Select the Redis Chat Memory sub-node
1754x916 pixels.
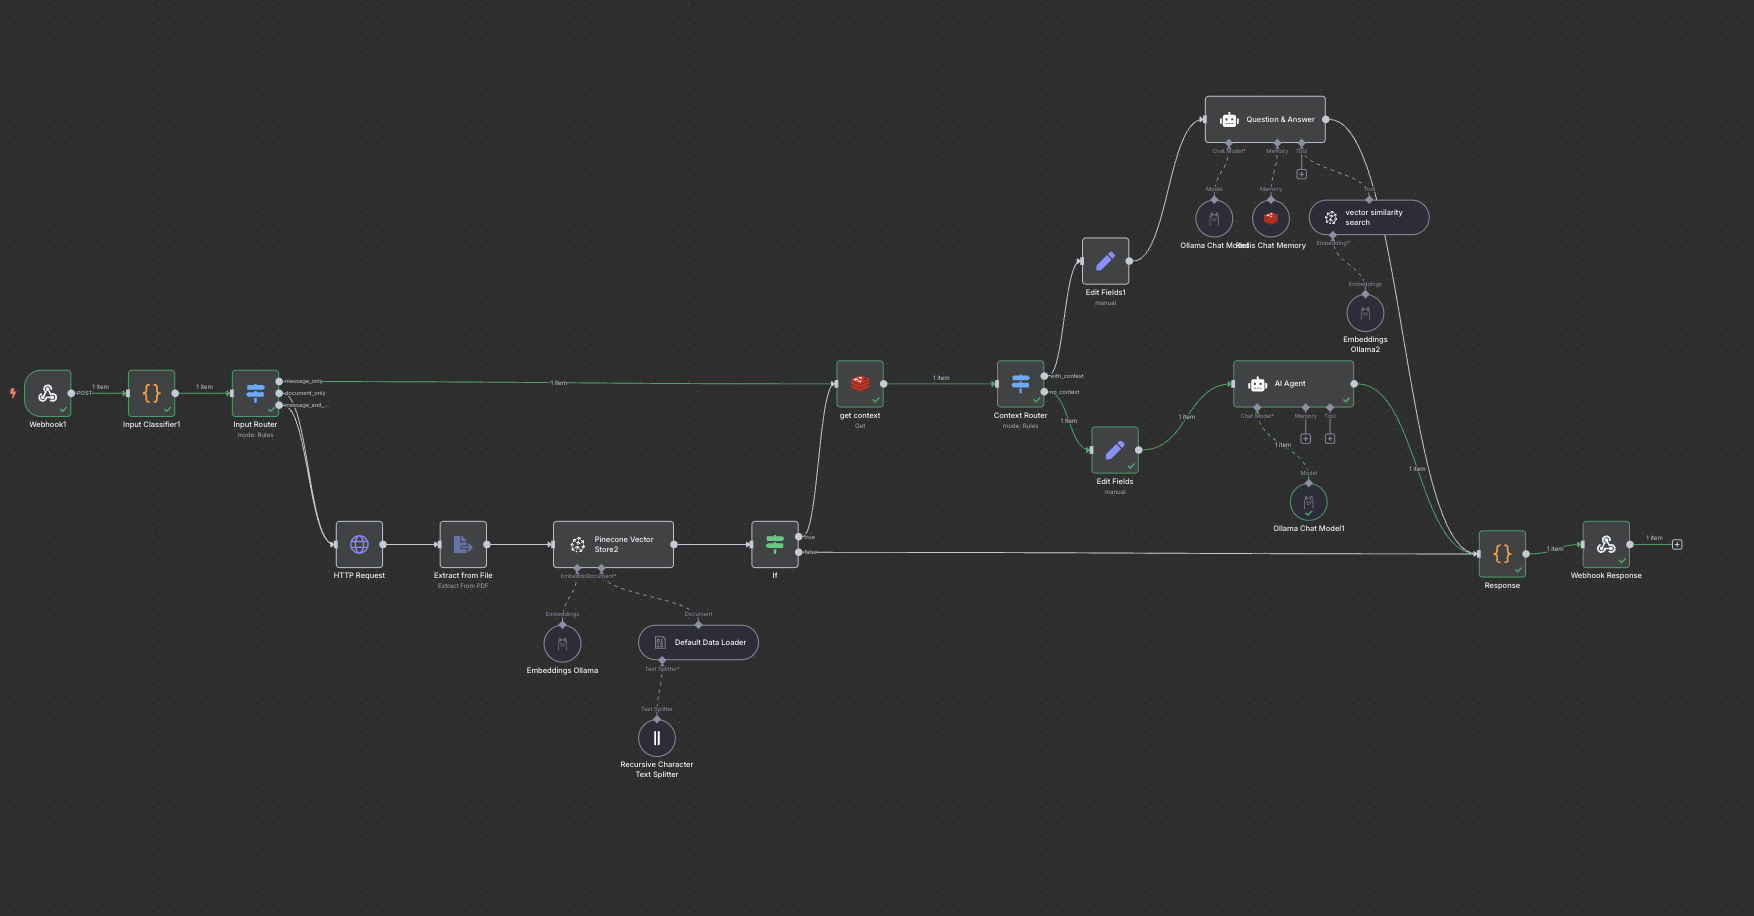[1271, 218]
